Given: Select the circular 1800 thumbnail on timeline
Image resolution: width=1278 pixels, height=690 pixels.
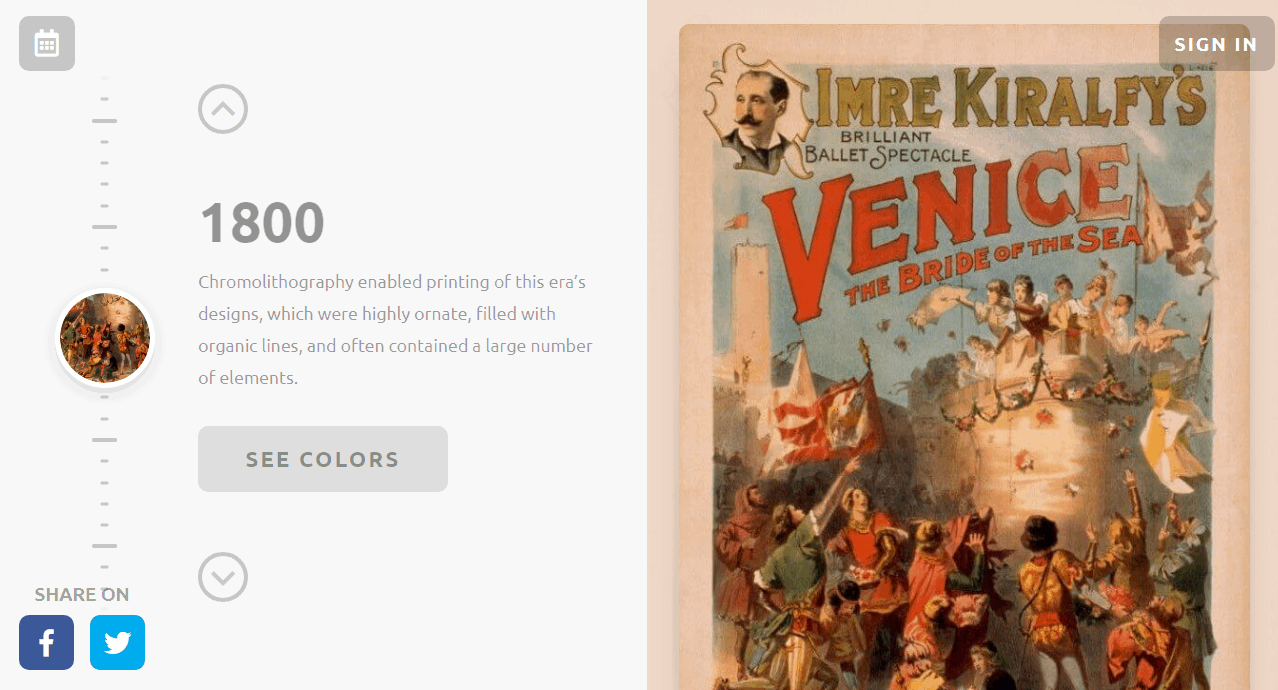Looking at the screenshot, I should click(105, 338).
